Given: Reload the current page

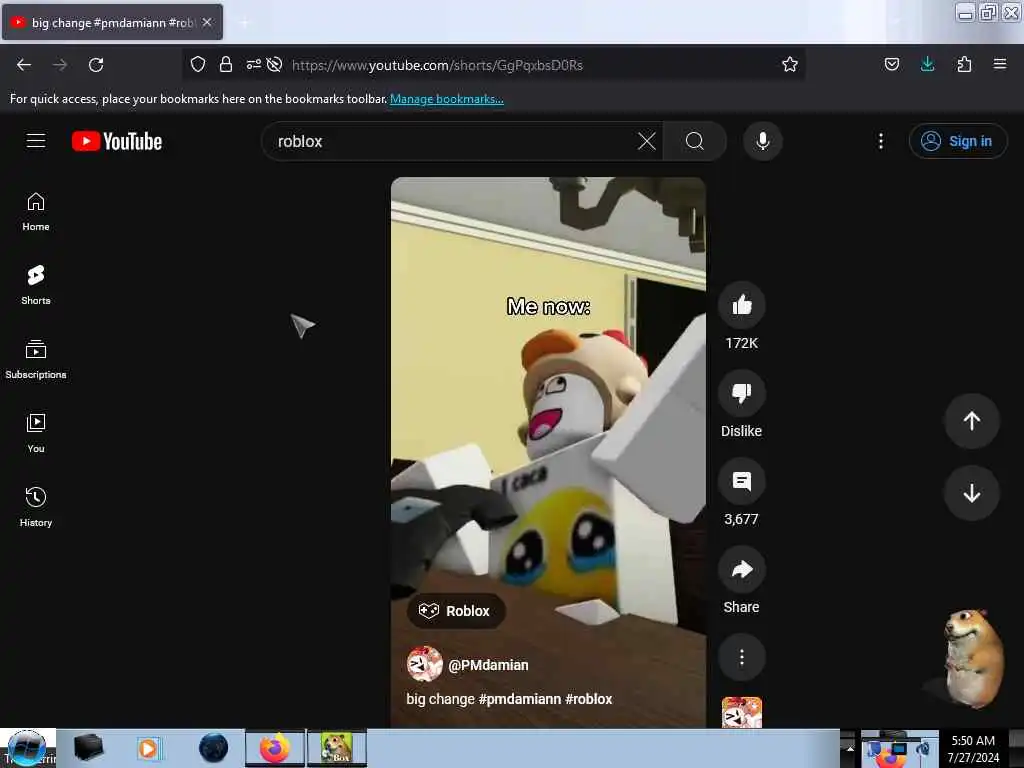Looking at the screenshot, I should click(96, 65).
